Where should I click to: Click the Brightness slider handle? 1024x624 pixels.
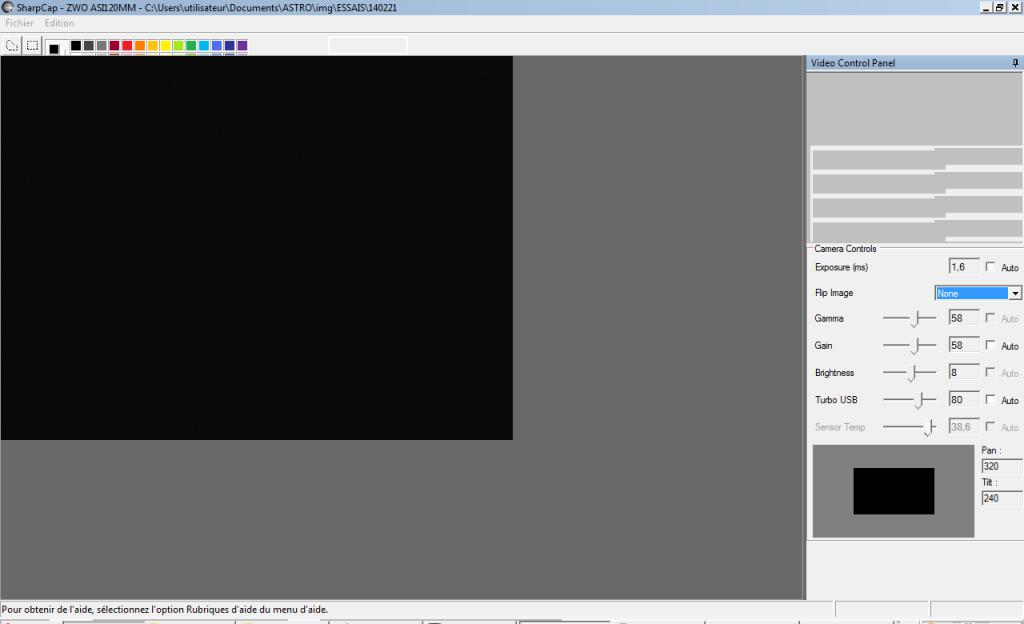(x=914, y=373)
